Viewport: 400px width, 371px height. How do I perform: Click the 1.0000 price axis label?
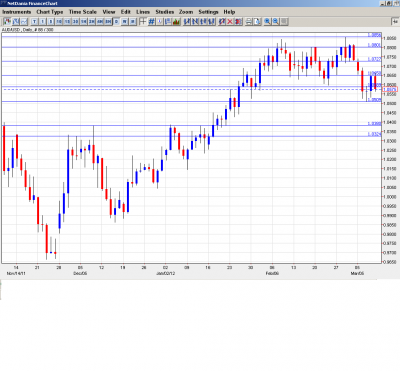pos(390,197)
